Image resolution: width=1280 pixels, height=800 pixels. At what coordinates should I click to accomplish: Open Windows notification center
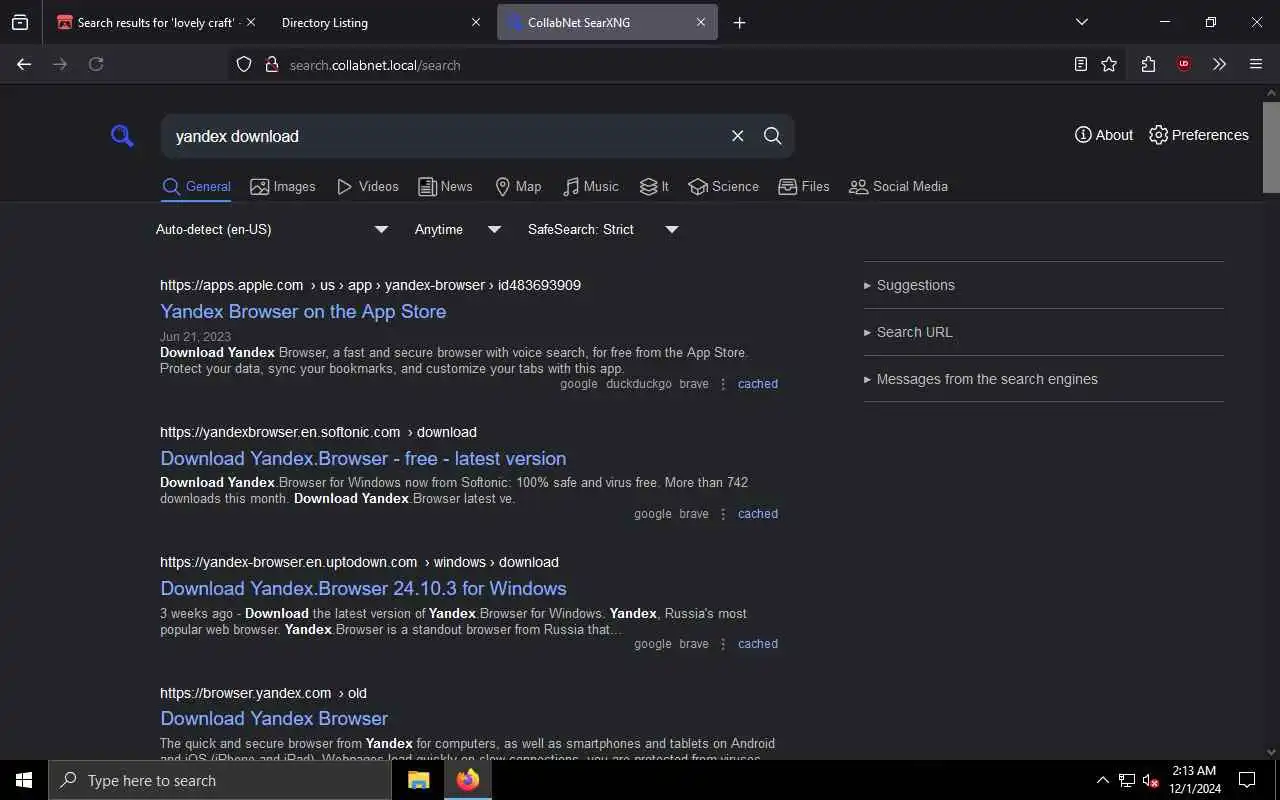(1247, 780)
